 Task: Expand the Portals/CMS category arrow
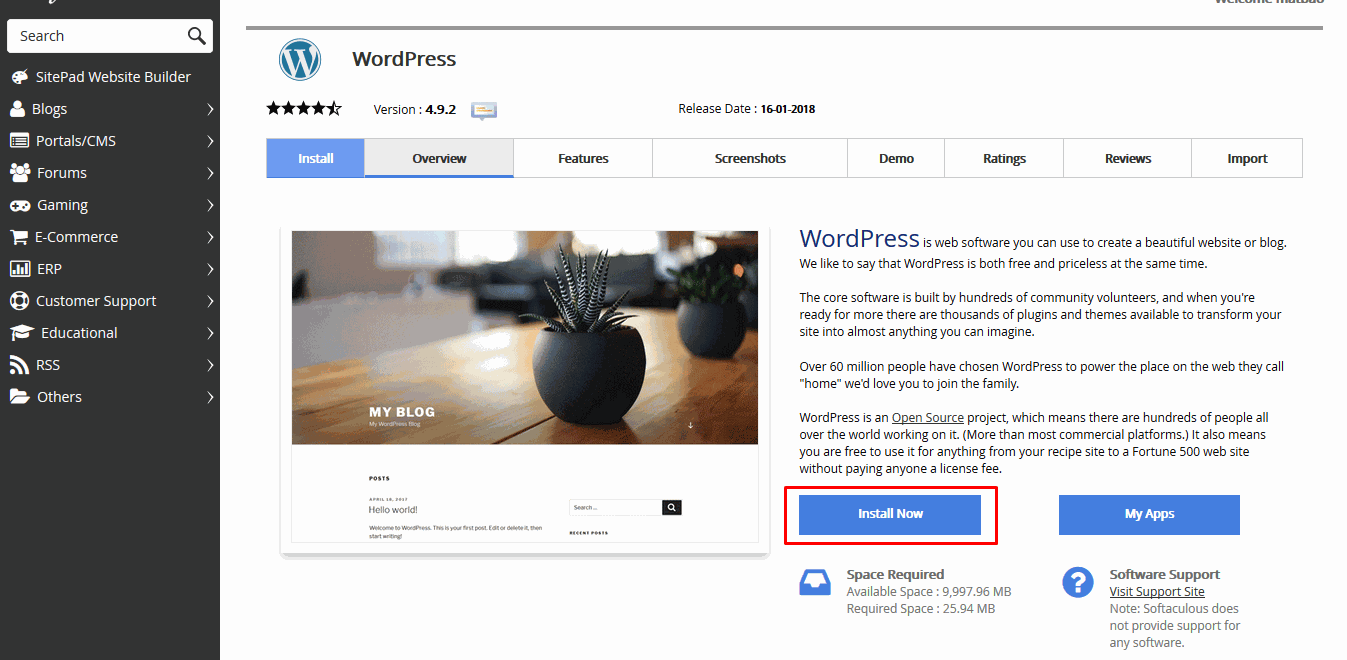click(210, 141)
